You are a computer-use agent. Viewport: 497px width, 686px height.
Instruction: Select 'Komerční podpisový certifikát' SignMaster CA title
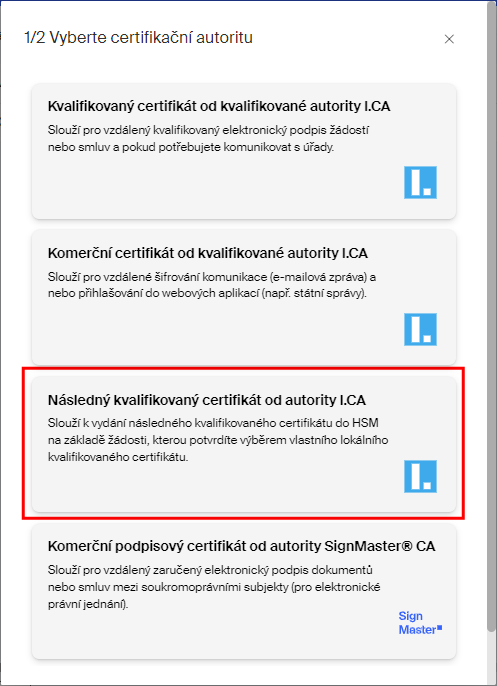pos(242,546)
